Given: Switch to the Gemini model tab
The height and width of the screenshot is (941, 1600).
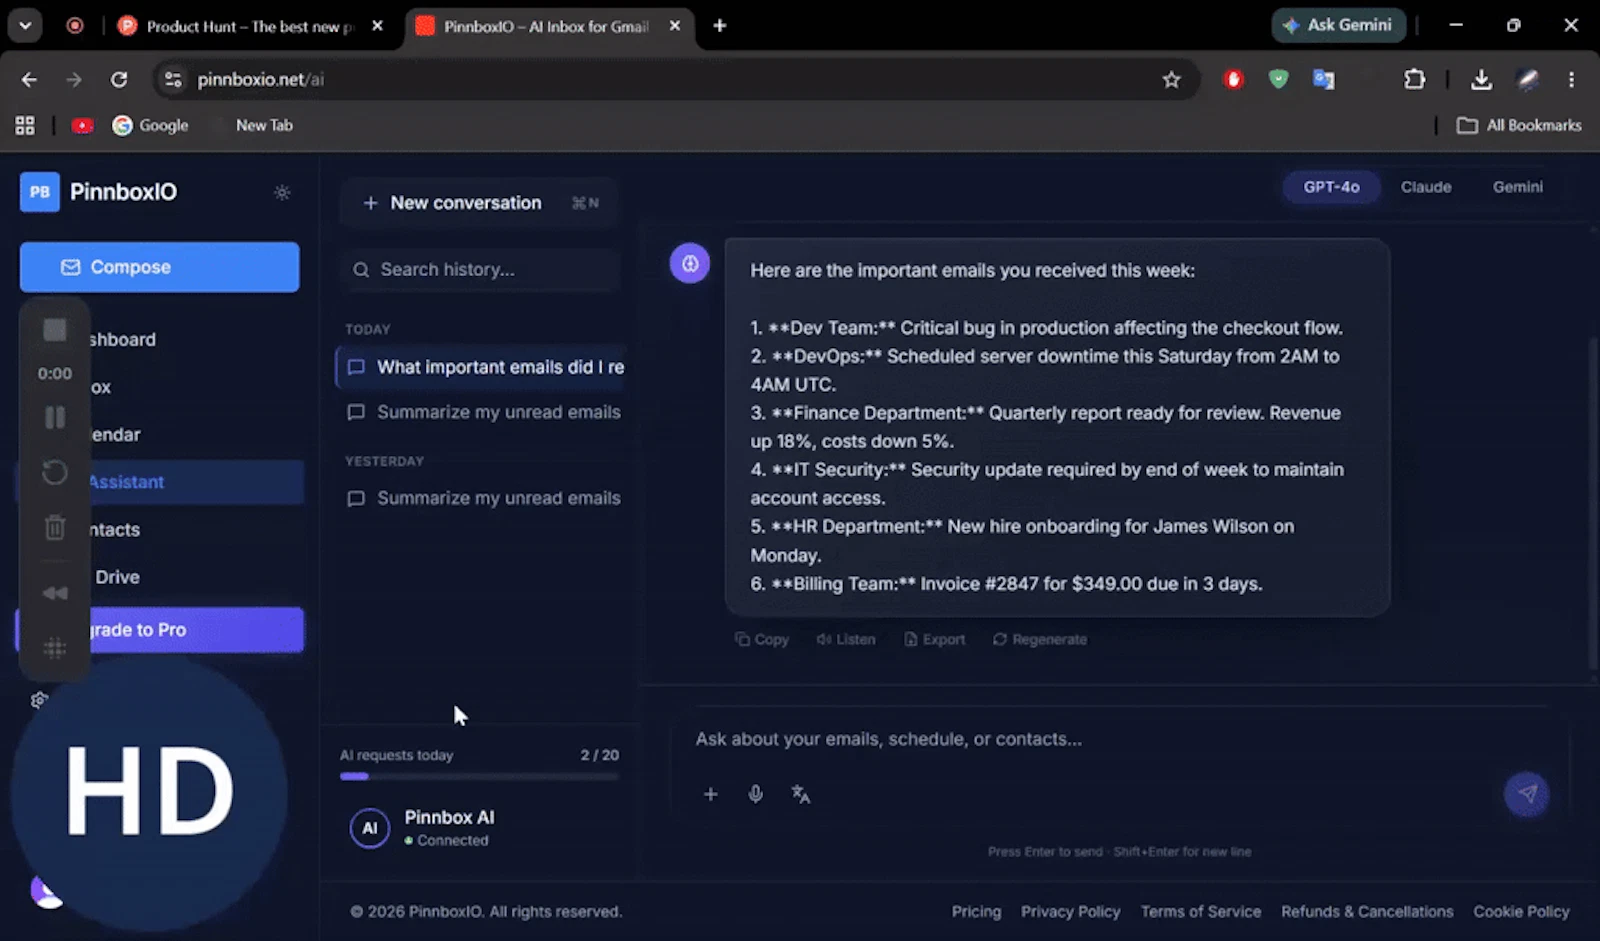Looking at the screenshot, I should pos(1517,187).
